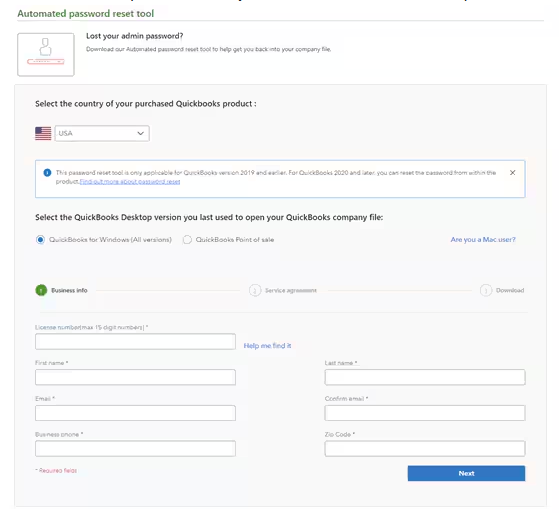
Task: Click the password reset tool thumbnail image
Action: (x=46, y=55)
